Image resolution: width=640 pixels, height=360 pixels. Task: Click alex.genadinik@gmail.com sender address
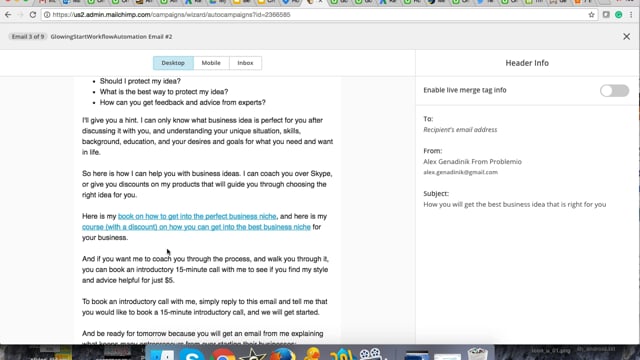click(460, 172)
